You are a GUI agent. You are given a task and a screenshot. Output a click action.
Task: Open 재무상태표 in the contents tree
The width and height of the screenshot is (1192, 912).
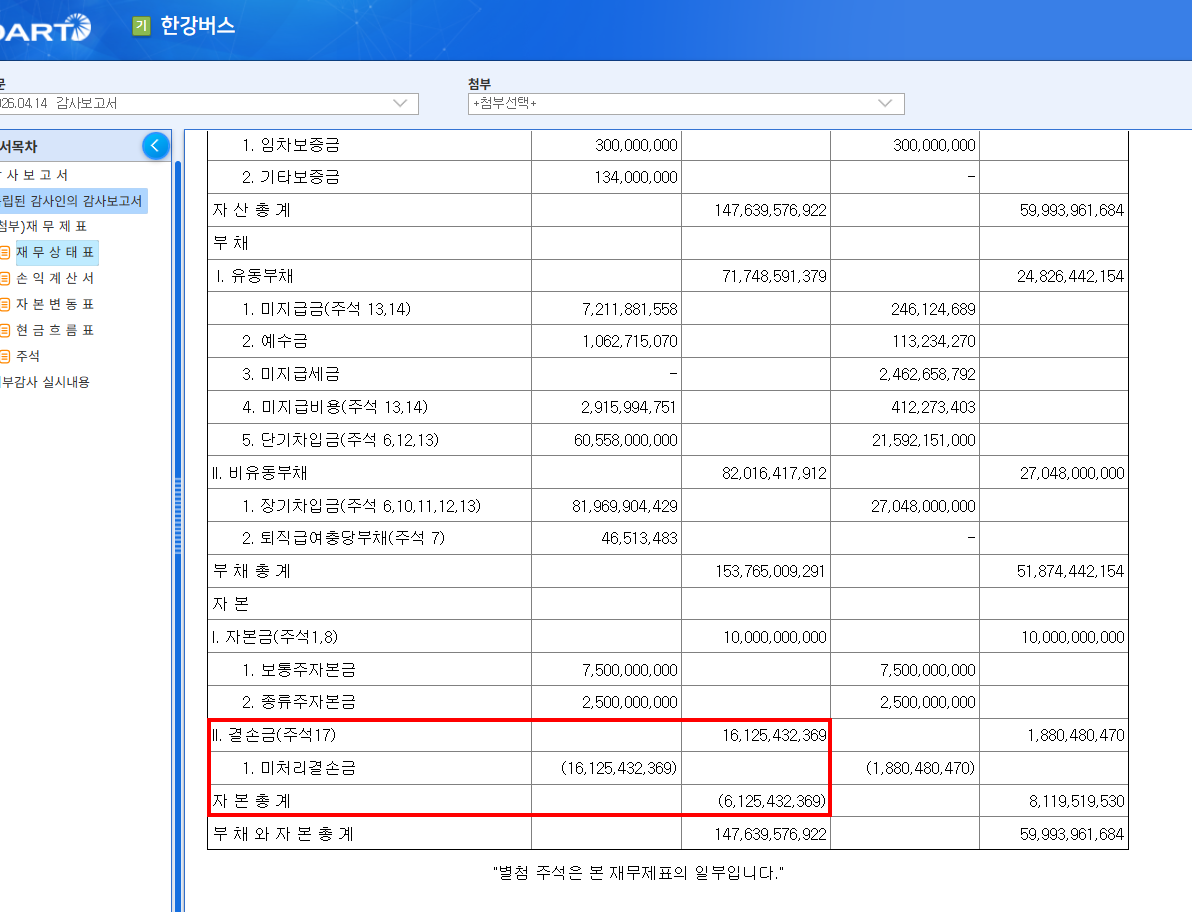click(x=55, y=252)
